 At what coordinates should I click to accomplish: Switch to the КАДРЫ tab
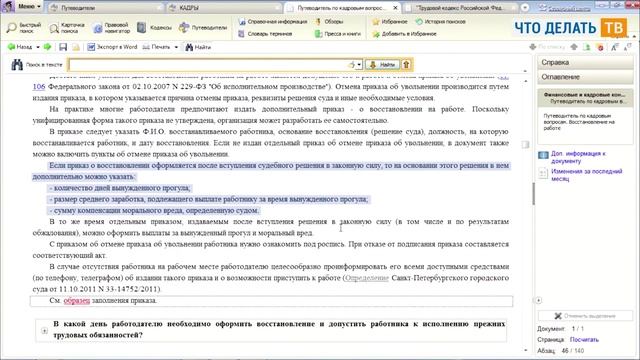tap(224, 8)
